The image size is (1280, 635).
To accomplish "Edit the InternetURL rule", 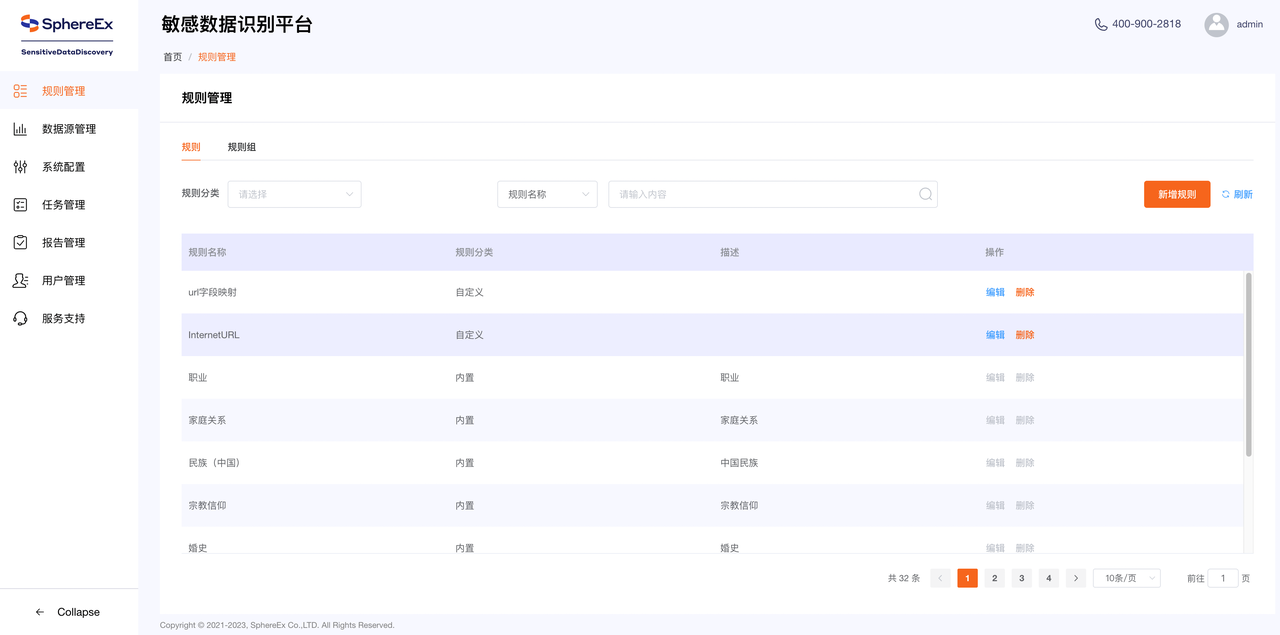I will [x=995, y=335].
